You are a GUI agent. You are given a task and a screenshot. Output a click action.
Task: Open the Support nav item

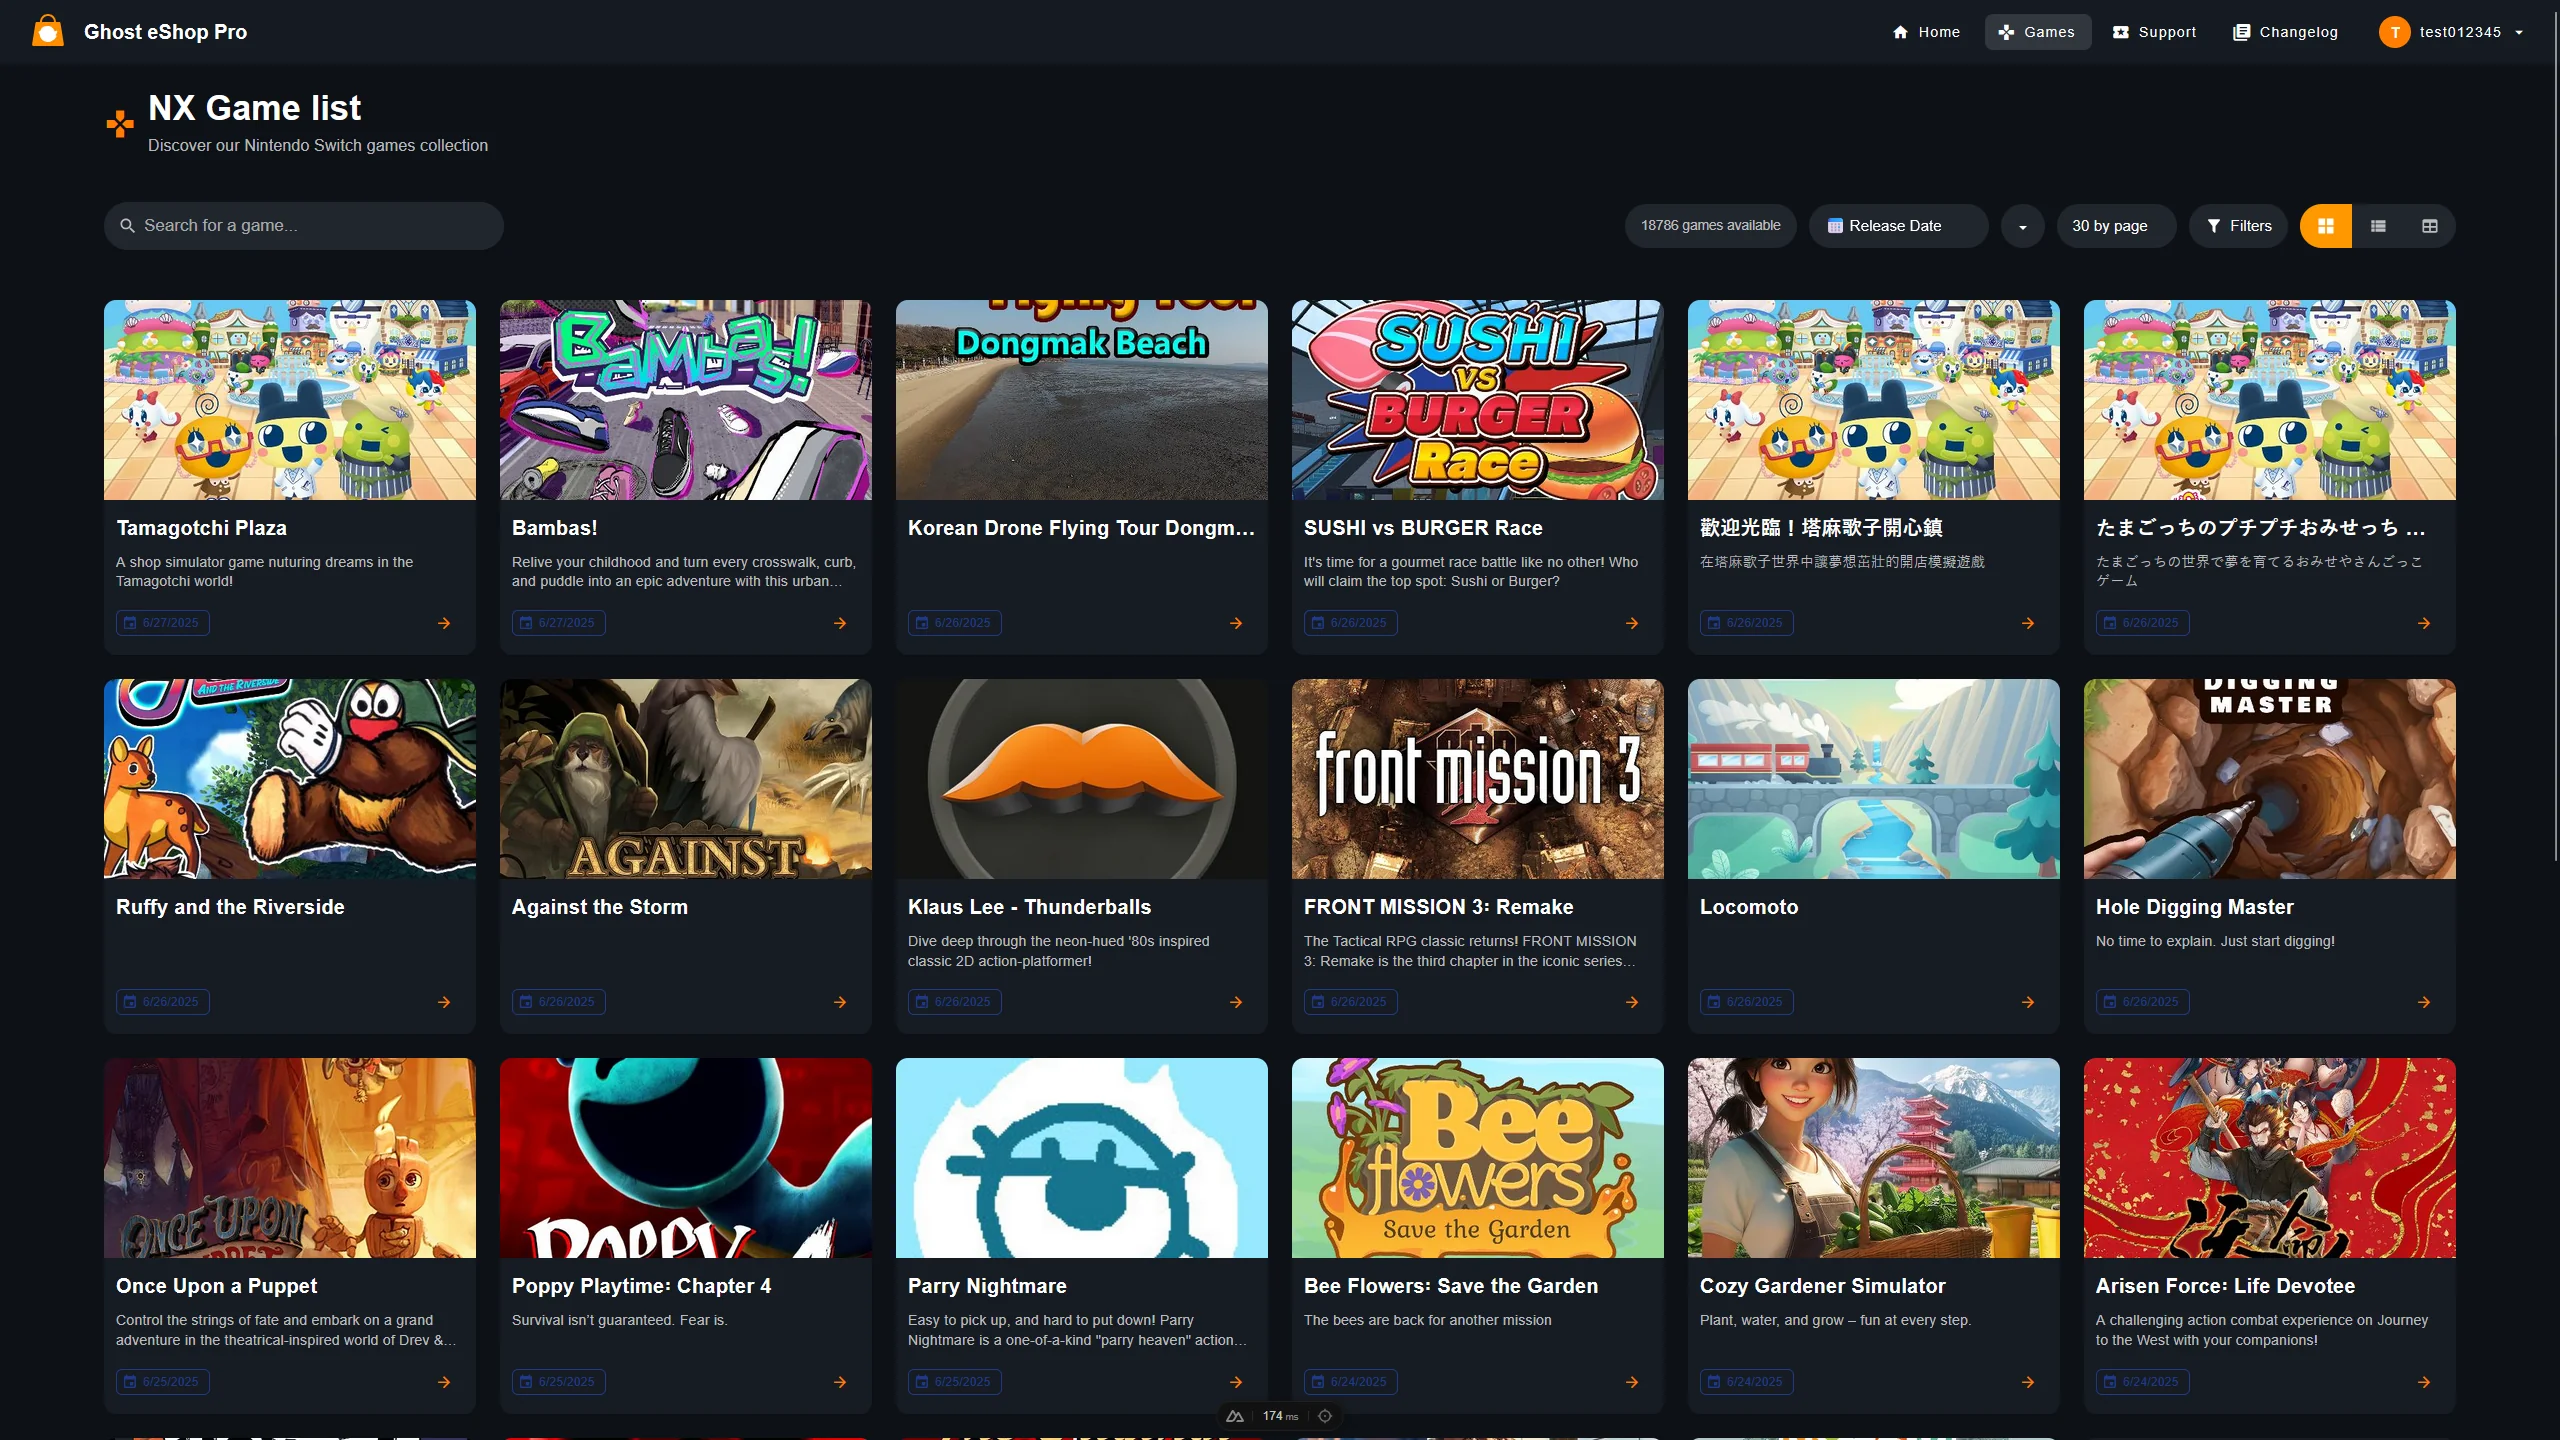pyautogui.click(x=2154, y=32)
